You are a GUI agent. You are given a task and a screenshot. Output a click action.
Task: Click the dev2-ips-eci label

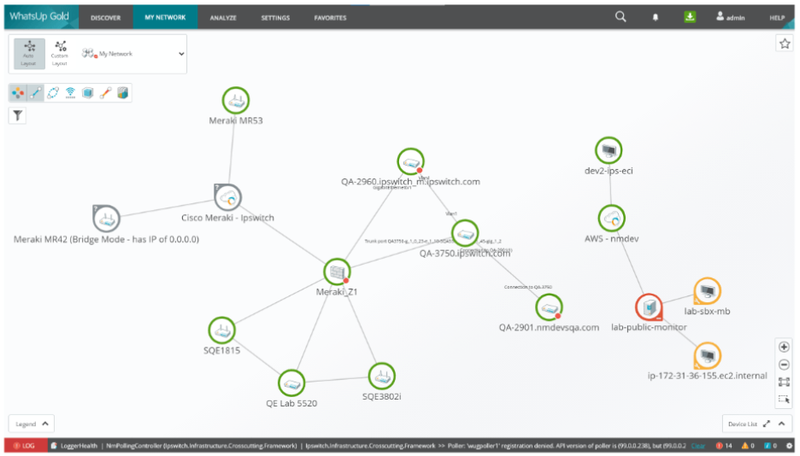609,171
